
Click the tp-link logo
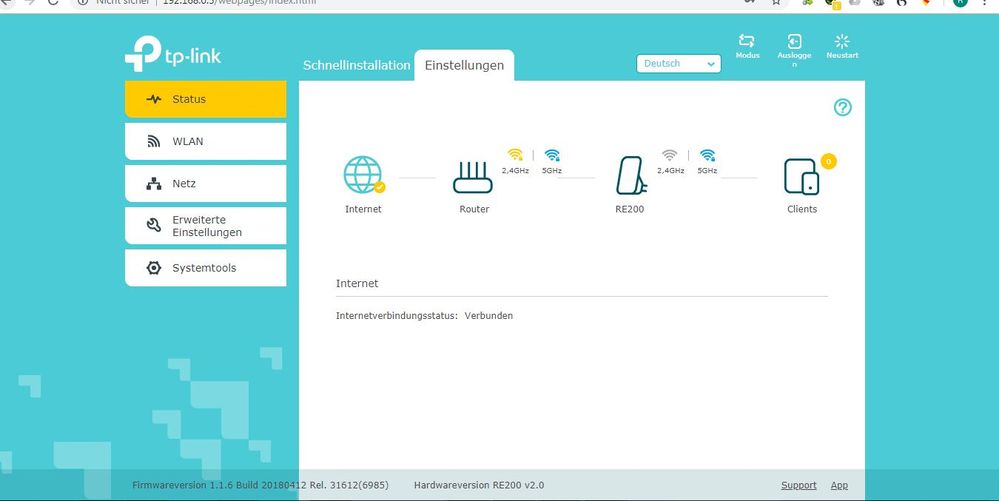coord(173,54)
